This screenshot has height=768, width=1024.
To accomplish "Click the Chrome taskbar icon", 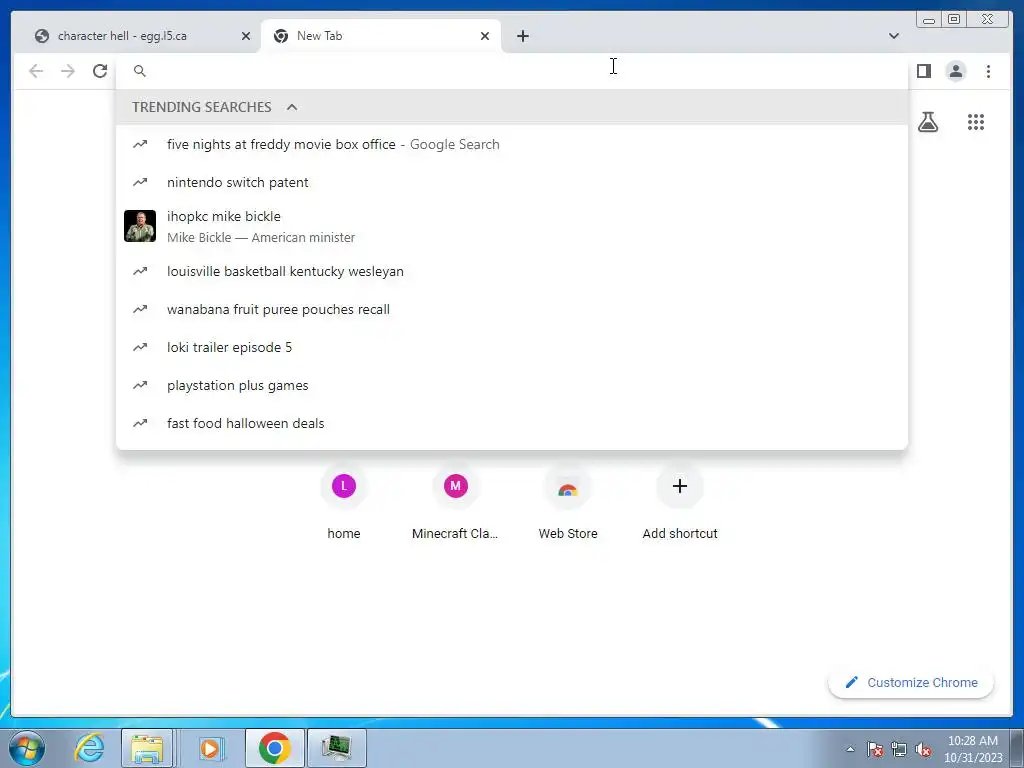I will click(x=274, y=748).
